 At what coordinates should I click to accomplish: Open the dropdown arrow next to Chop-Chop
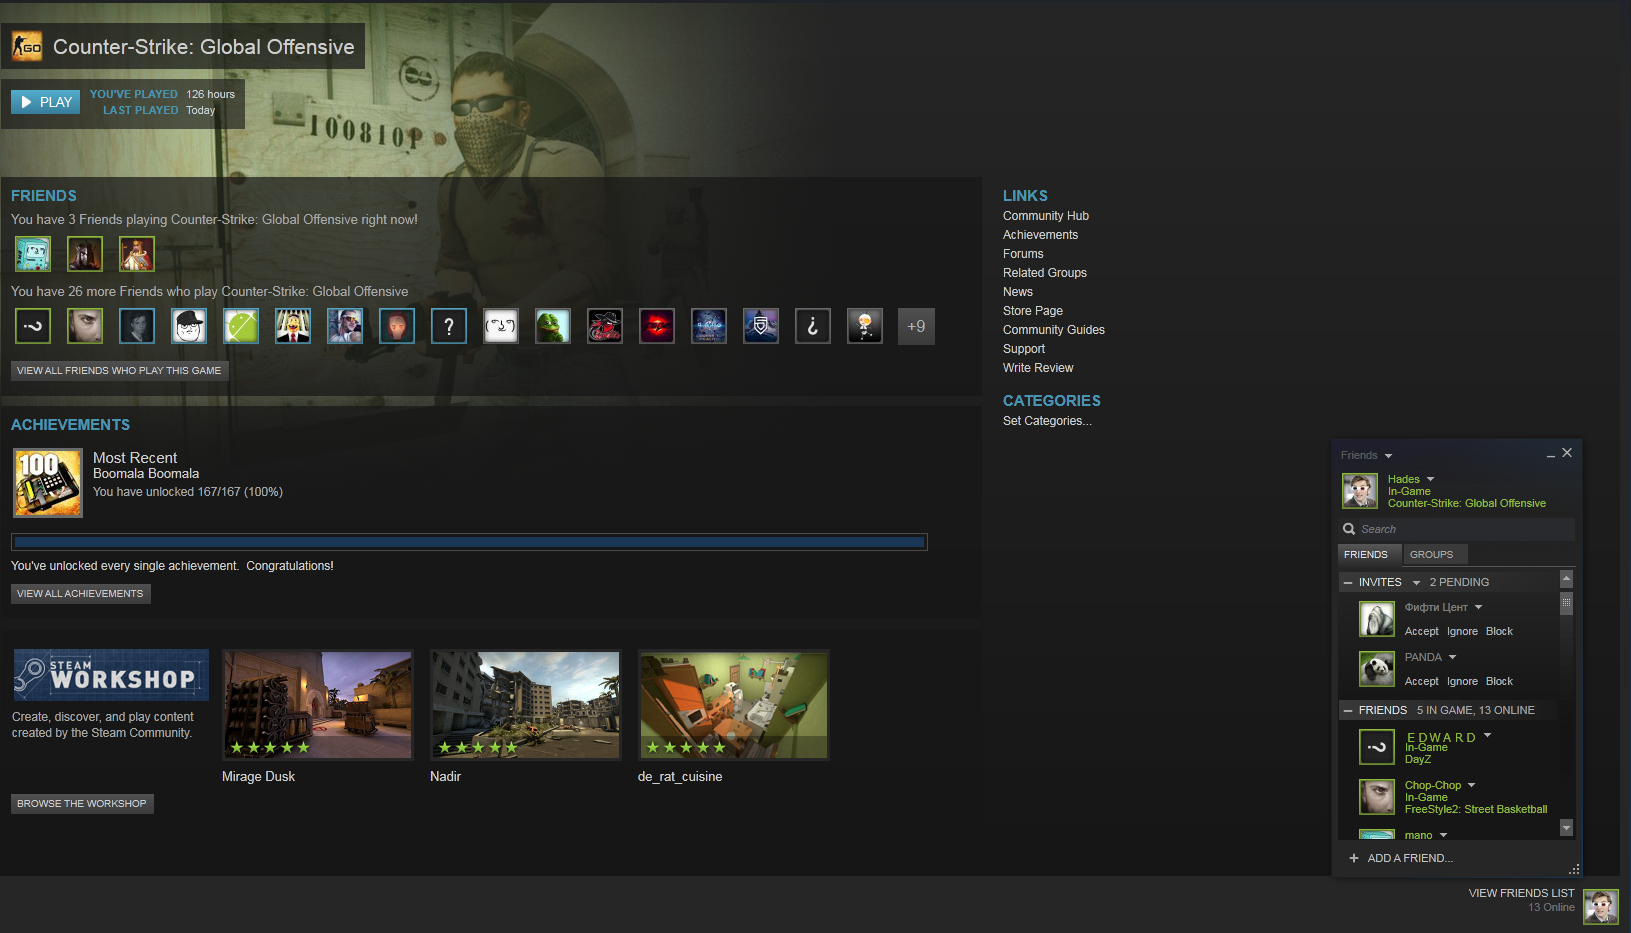coord(1471,785)
